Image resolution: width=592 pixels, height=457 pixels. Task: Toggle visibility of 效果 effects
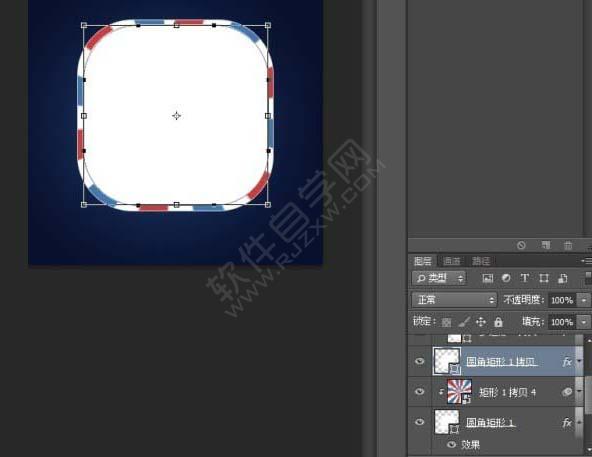(x=451, y=445)
